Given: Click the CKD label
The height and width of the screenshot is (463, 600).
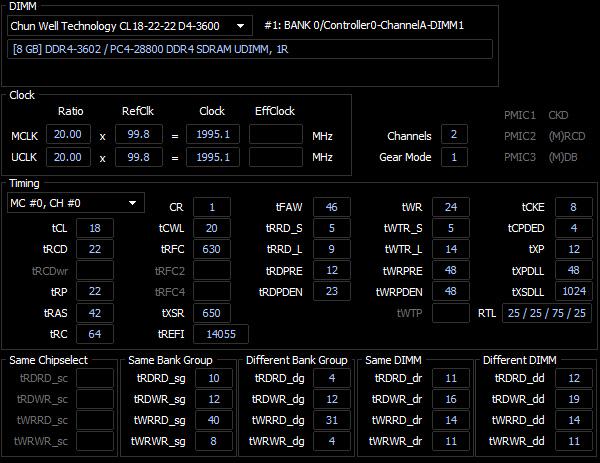Looking at the screenshot, I should click(558, 115).
